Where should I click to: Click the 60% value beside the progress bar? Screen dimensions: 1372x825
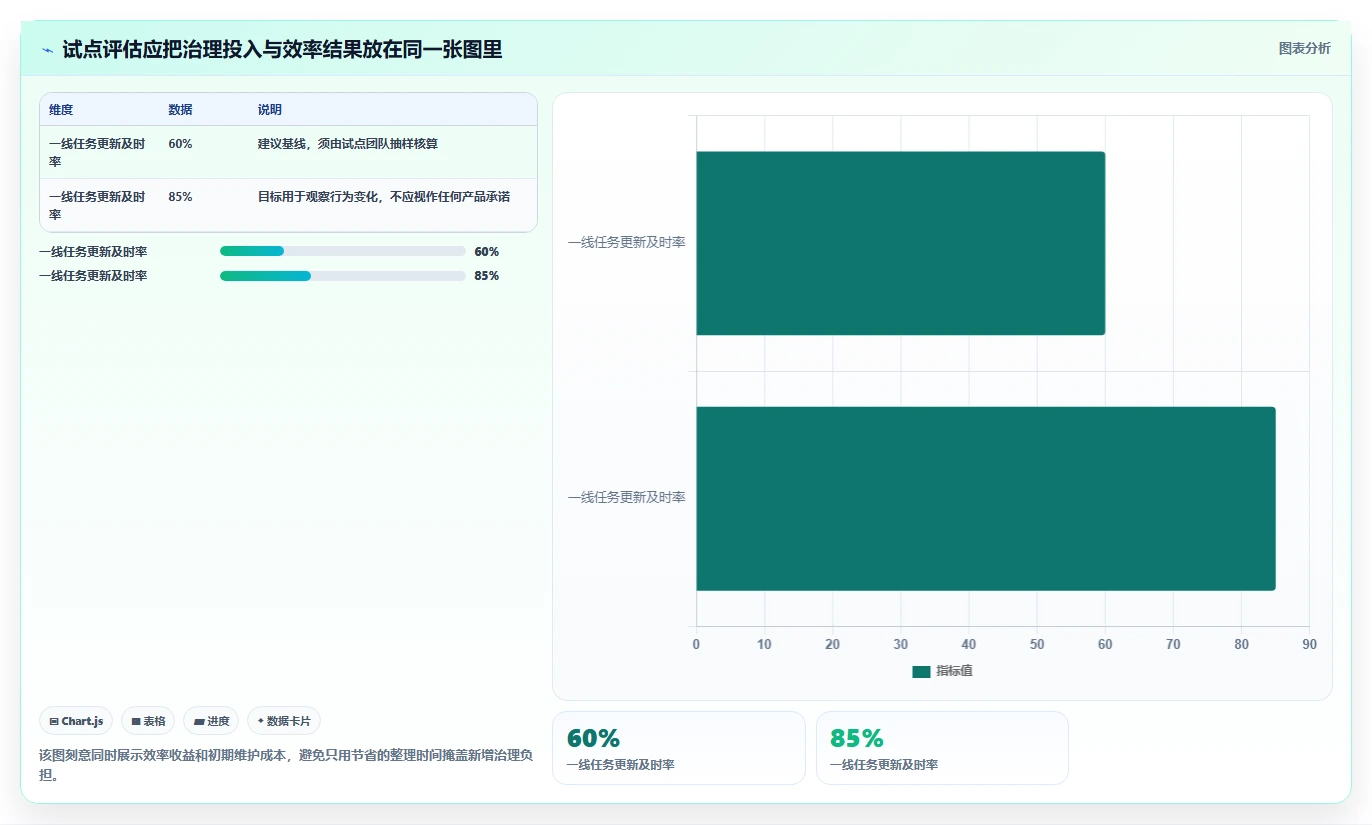[487, 252]
